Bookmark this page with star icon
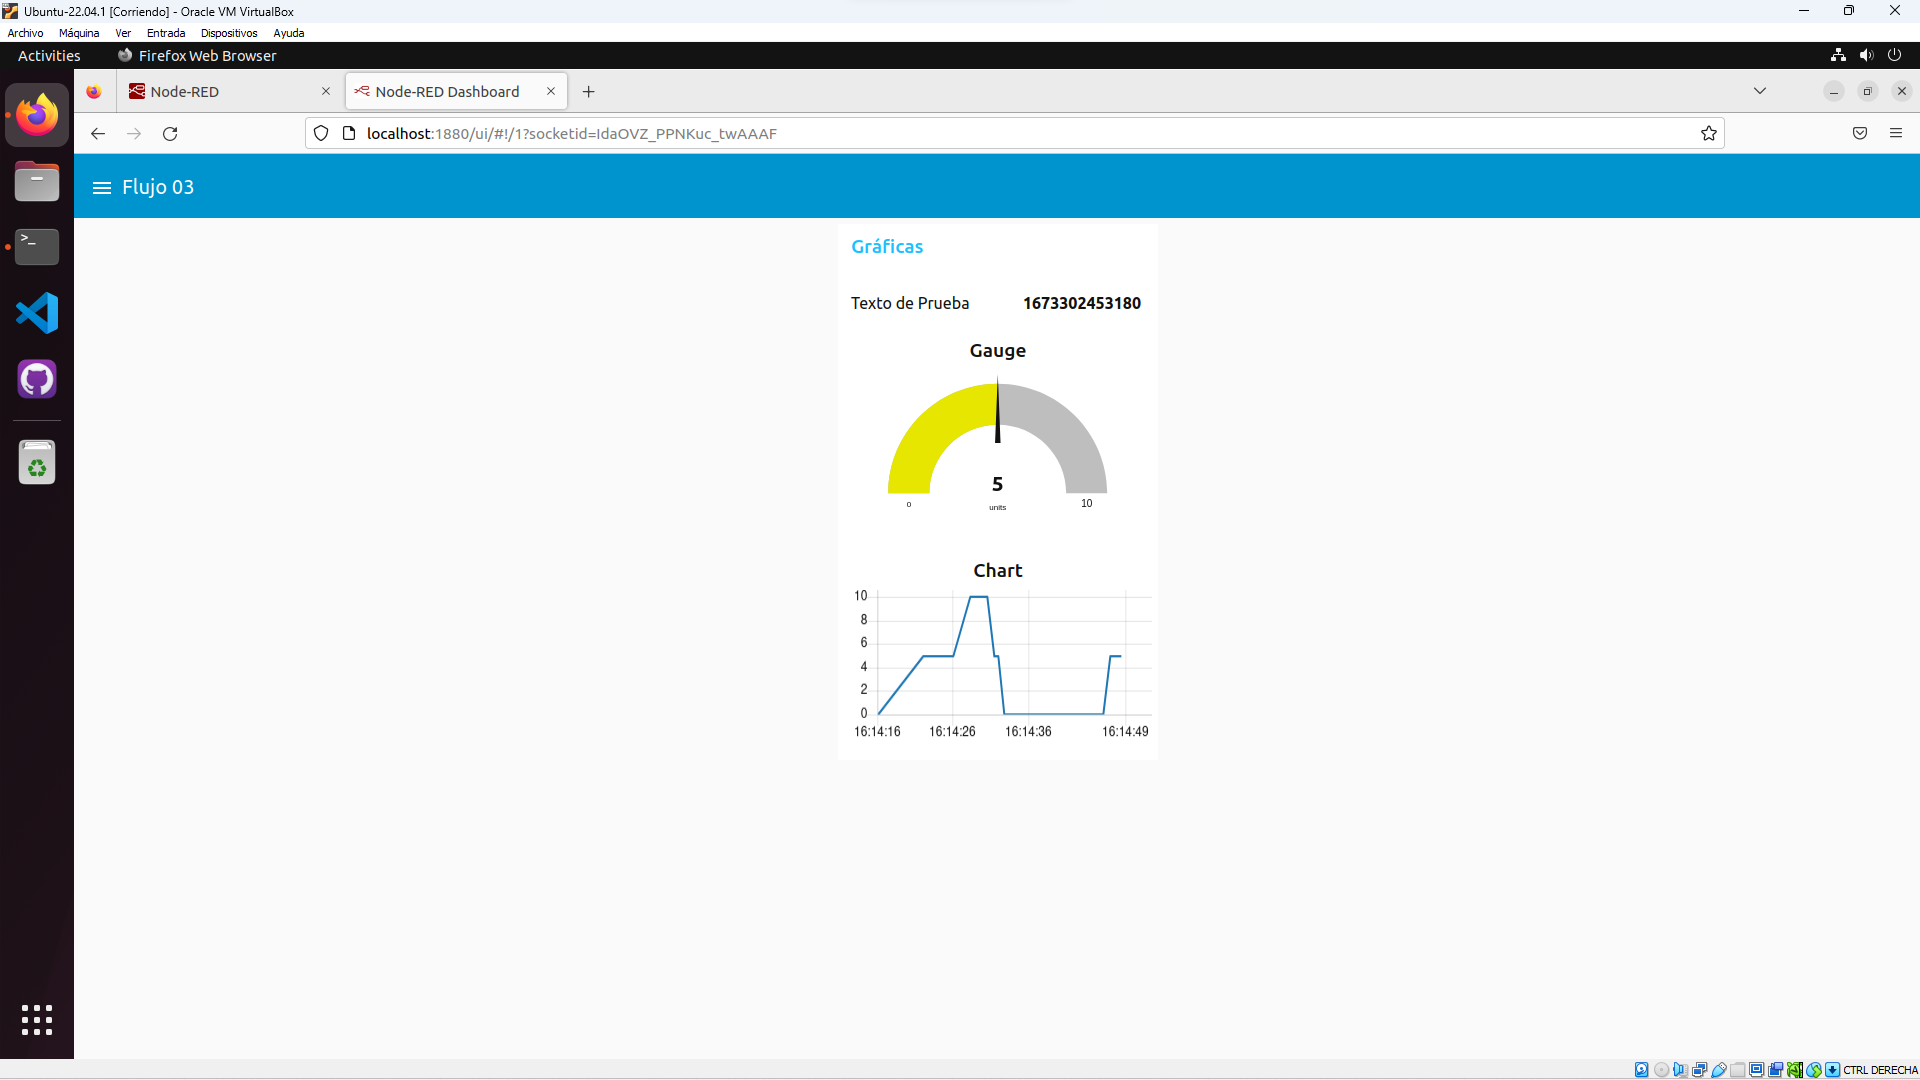Image resolution: width=1920 pixels, height=1080 pixels. [1708, 134]
